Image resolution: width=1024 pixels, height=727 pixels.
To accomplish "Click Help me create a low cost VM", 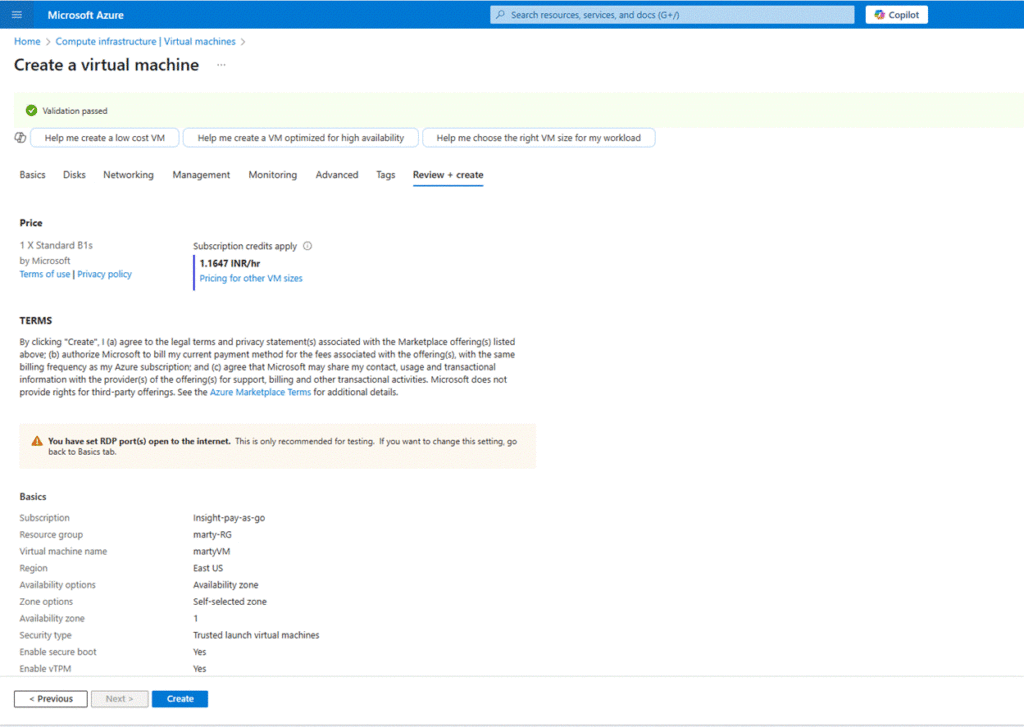I will pyautogui.click(x=104, y=138).
